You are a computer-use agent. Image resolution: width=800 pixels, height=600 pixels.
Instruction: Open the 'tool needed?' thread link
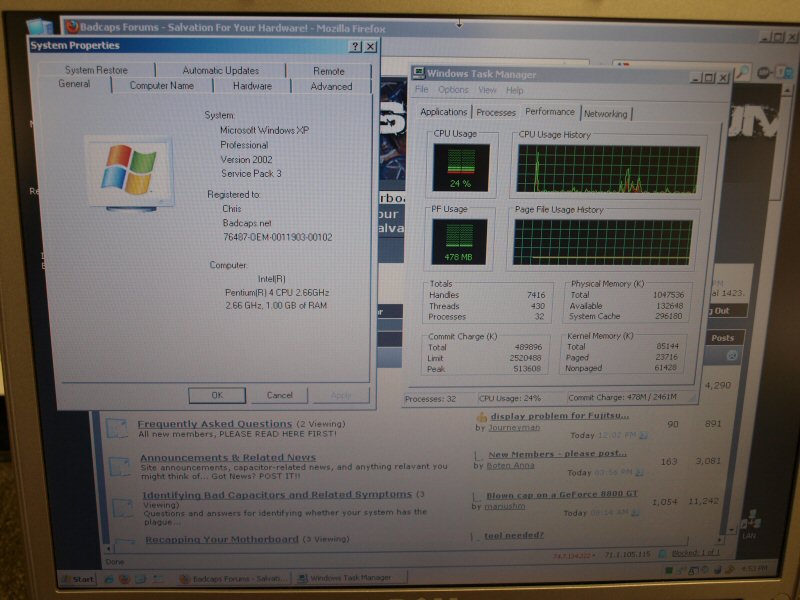coord(514,535)
